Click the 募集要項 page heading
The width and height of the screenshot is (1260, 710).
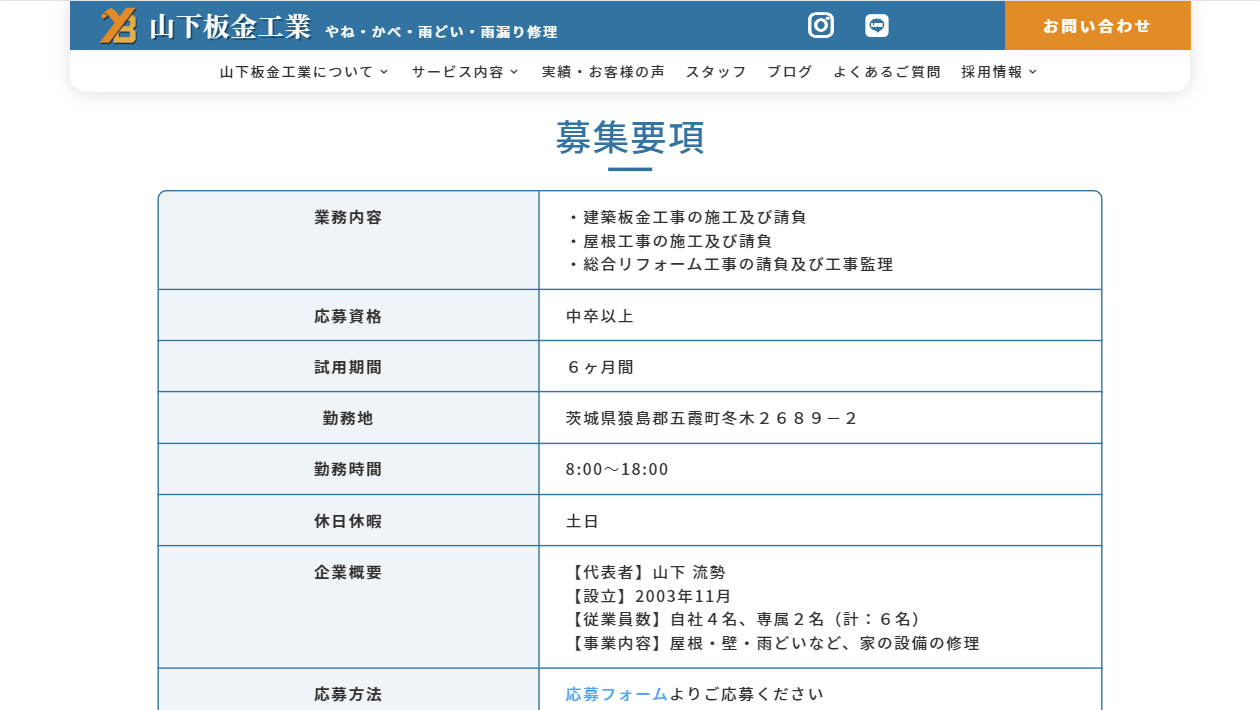pyautogui.click(x=630, y=138)
